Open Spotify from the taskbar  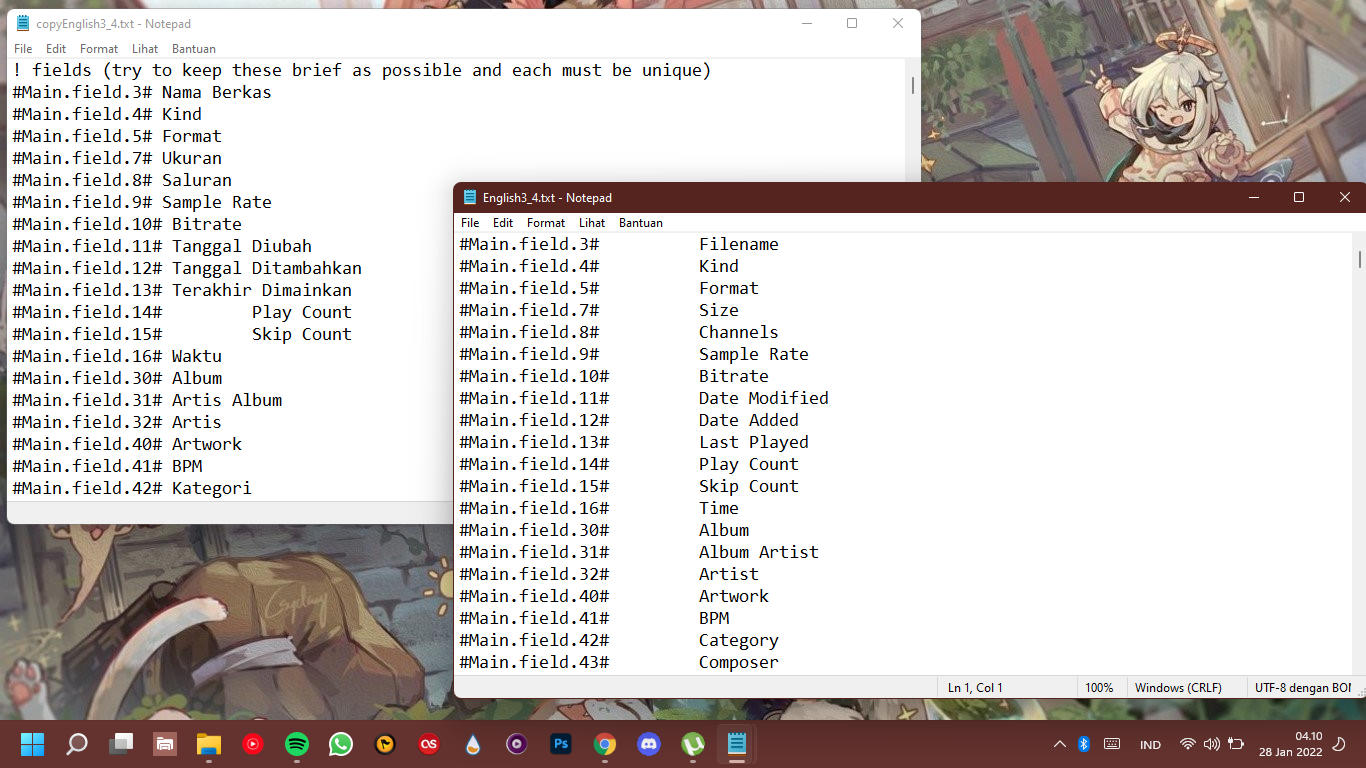coord(297,744)
